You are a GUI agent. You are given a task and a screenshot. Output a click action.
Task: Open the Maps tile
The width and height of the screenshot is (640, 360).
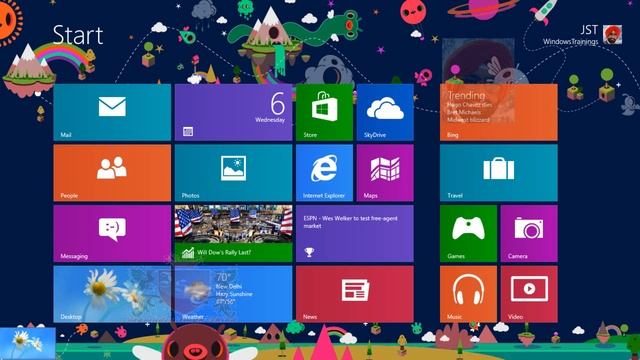pyautogui.click(x=385, y=173)
